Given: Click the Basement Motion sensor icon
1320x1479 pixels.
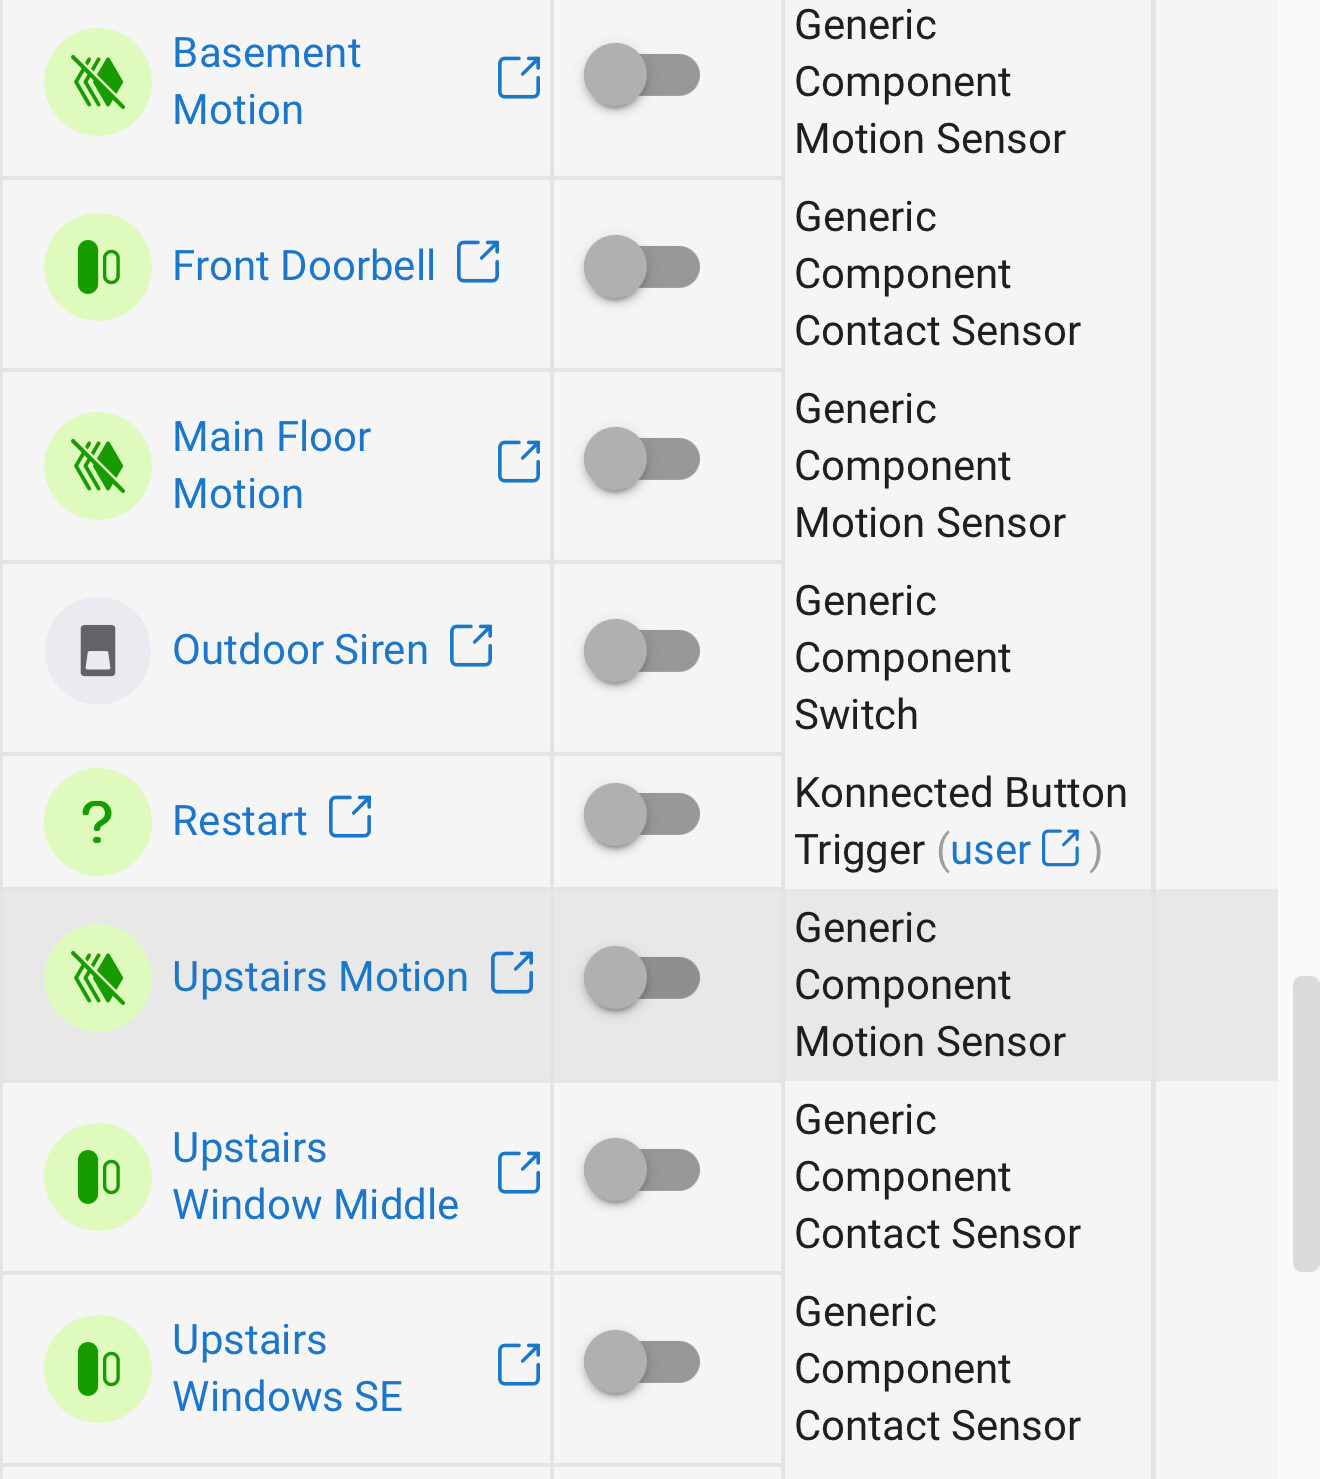Looking at the screenshot, I should 98,82.
